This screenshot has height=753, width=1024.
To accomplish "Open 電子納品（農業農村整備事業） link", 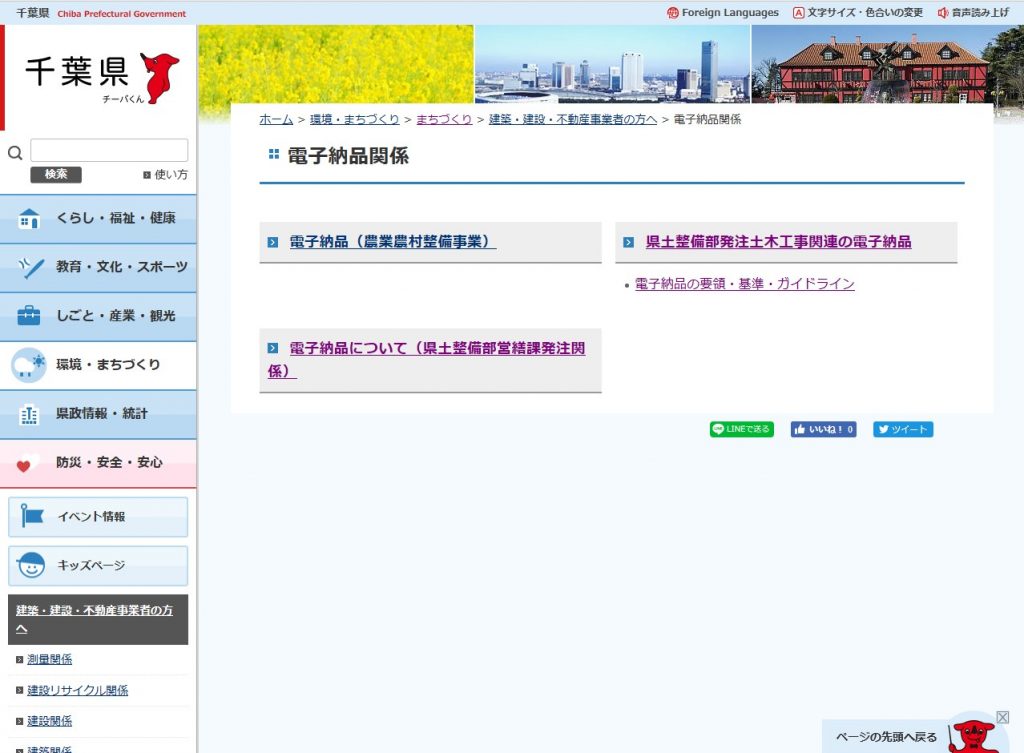I will (392, 242).
